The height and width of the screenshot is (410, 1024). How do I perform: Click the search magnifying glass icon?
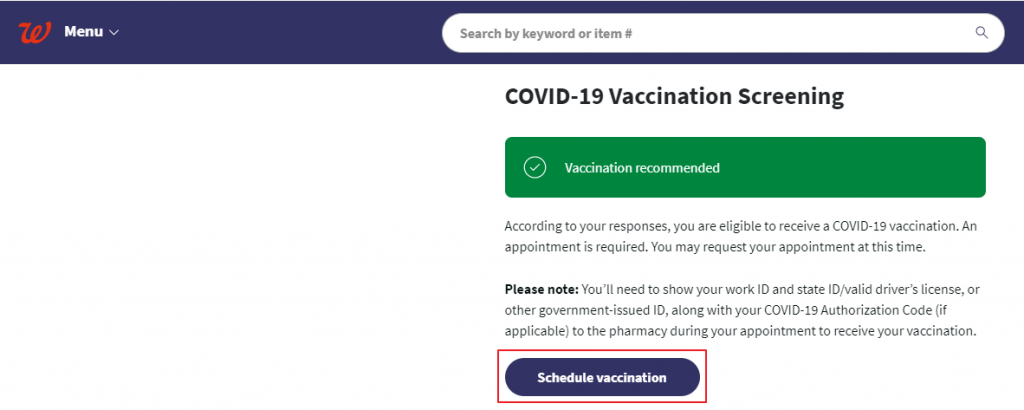pos(981,33)
